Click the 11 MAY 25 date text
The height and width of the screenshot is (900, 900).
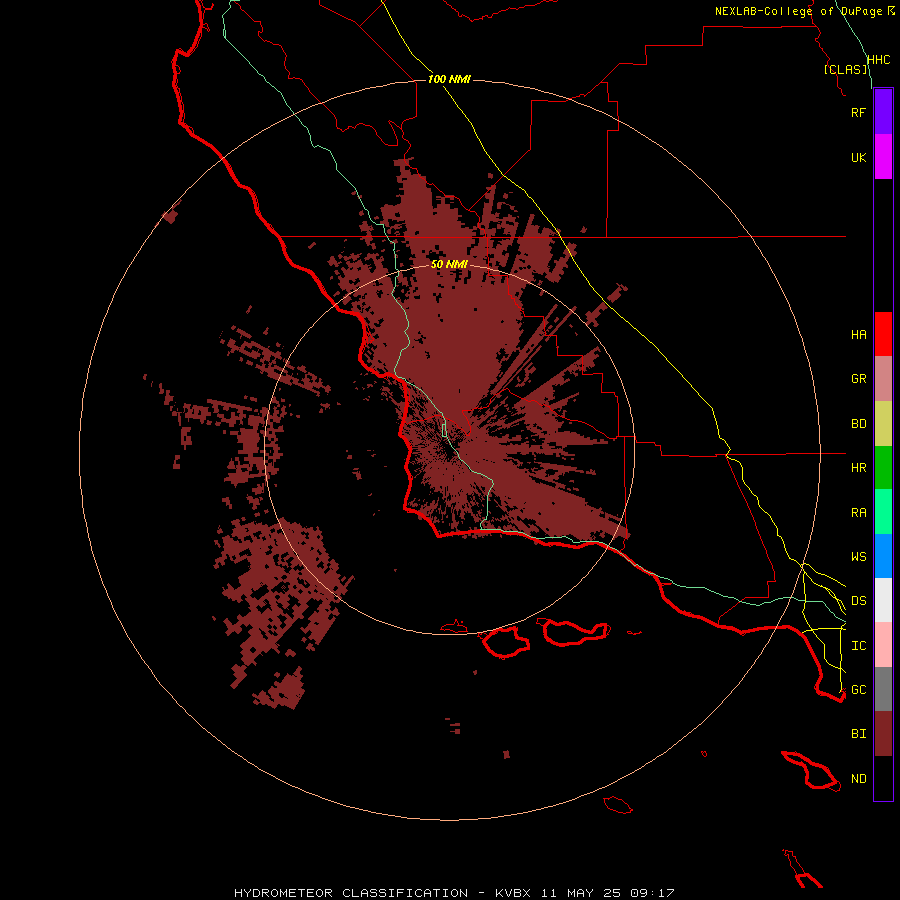pos(583,893)
